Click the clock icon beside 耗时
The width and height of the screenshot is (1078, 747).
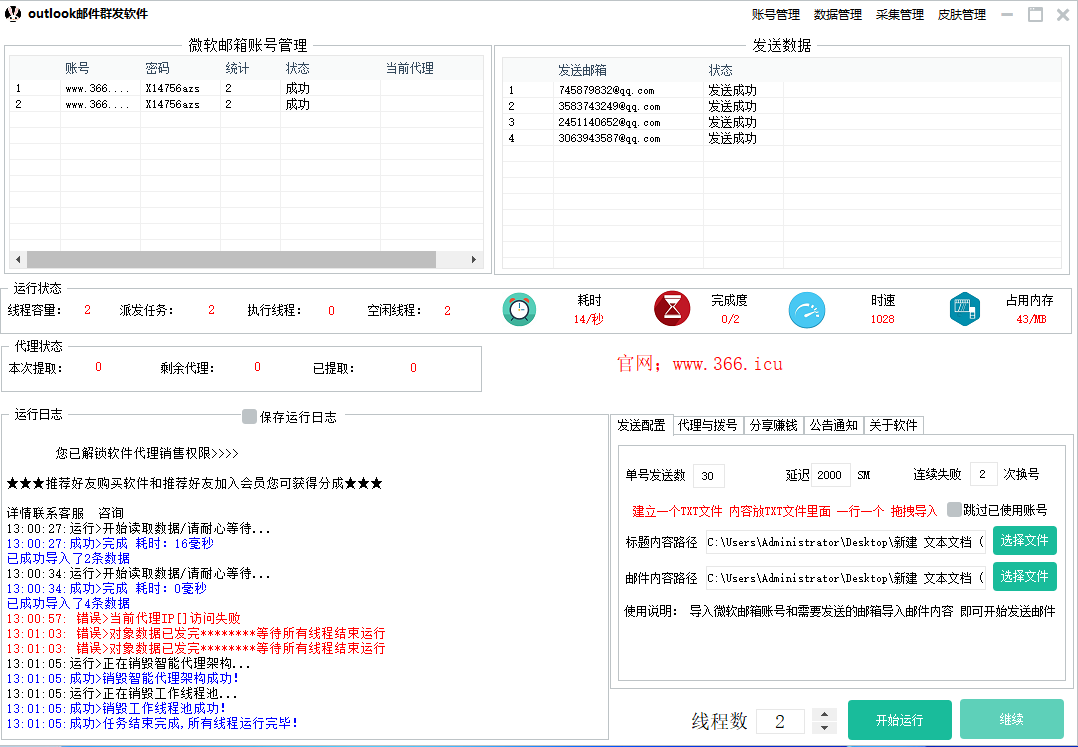point(519,310)
